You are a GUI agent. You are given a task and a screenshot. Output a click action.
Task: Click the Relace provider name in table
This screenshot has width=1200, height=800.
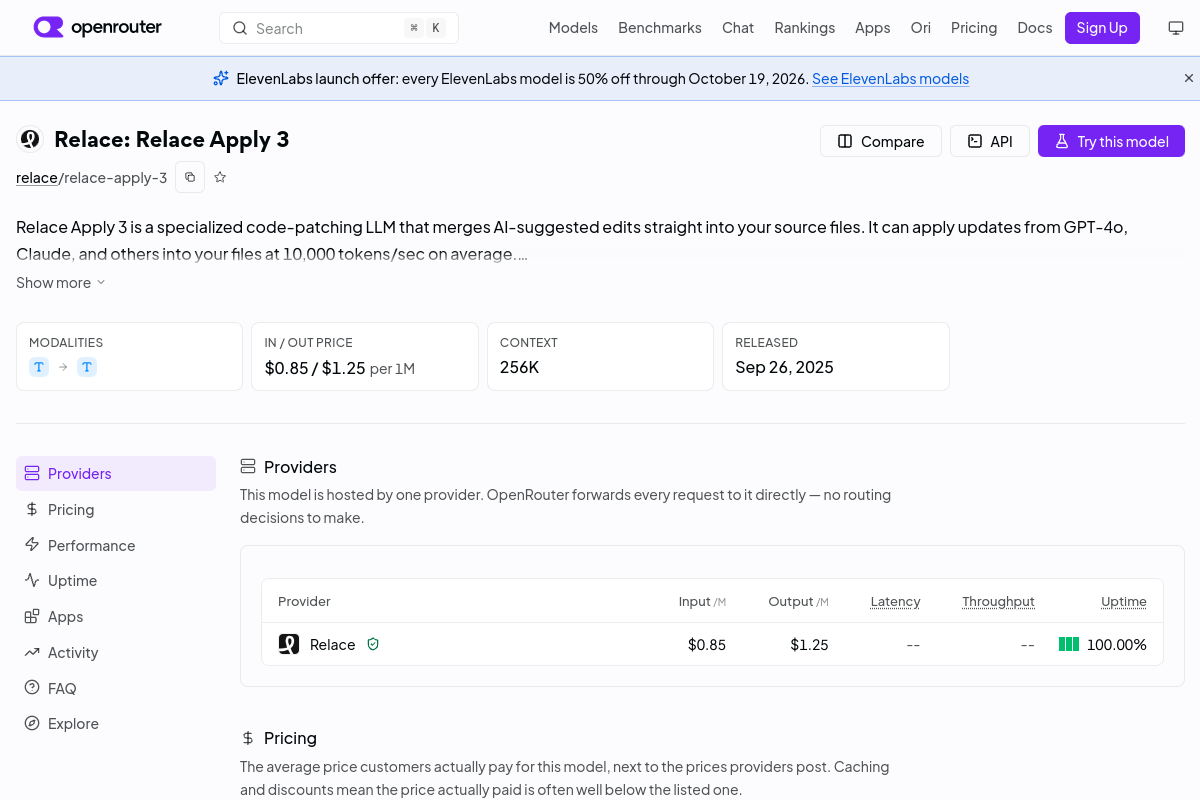point(332,644)
